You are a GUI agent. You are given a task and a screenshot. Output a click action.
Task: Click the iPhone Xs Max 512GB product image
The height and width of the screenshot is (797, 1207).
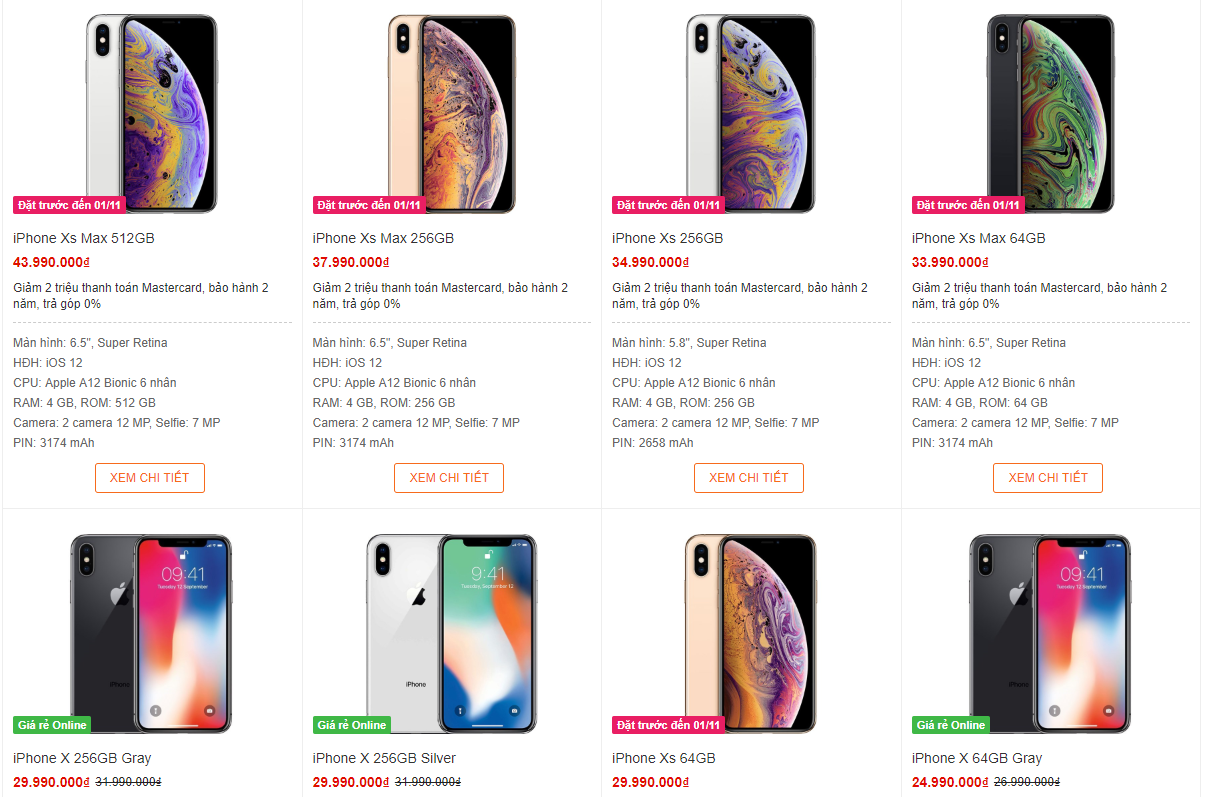[x=151, y=113]
